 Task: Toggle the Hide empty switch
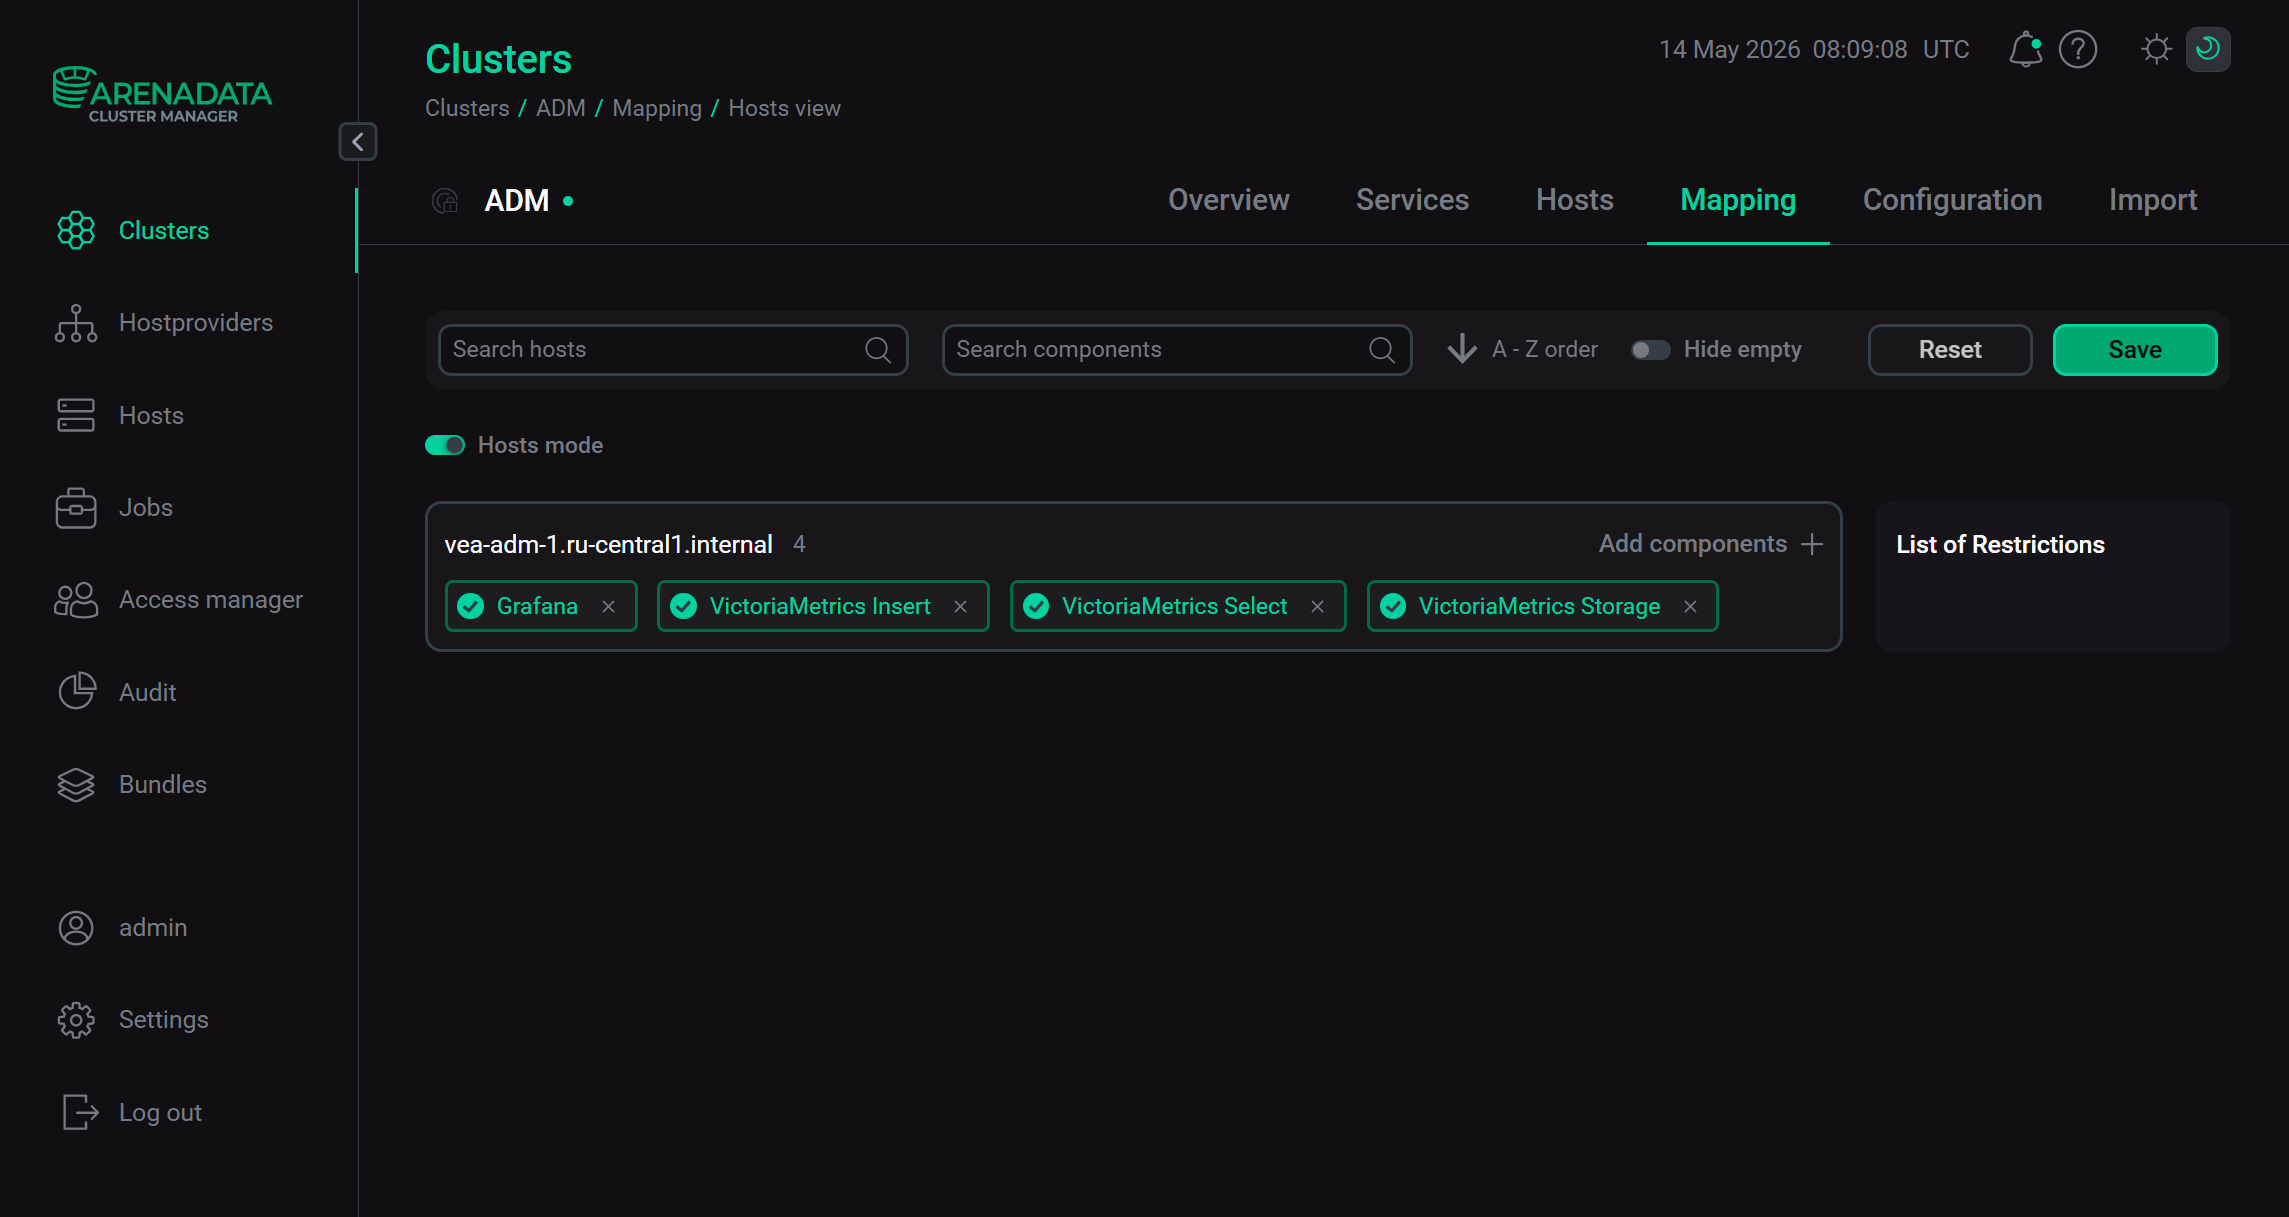point(1650,350)
